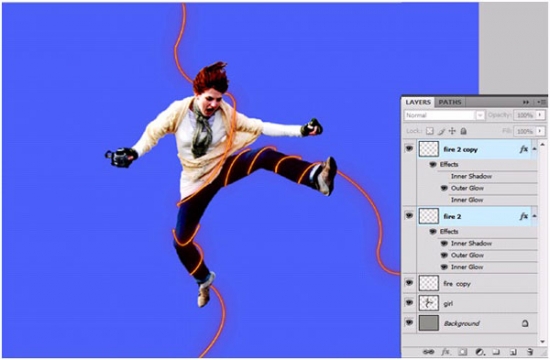Collapse effects of fire 2 layer
550x360 pixels.
pyautogui.click(x=534, y=216)
